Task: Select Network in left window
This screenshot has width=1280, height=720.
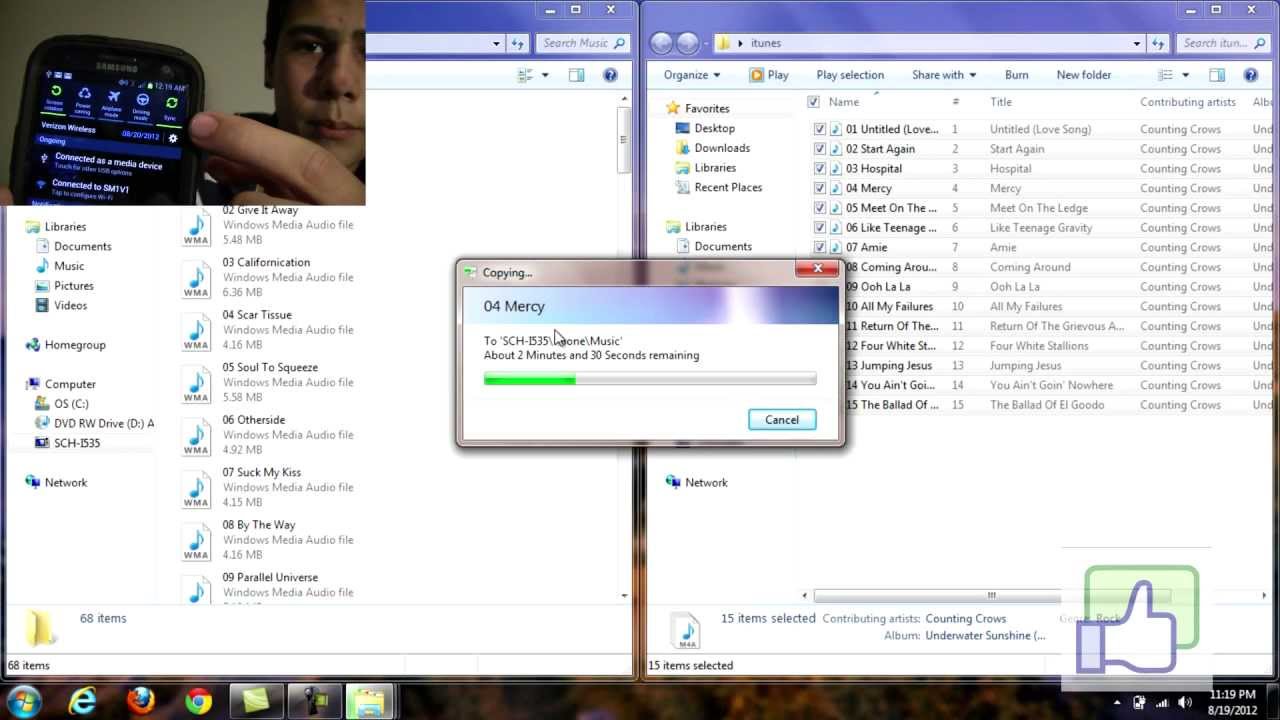Action: coord(66,482)
